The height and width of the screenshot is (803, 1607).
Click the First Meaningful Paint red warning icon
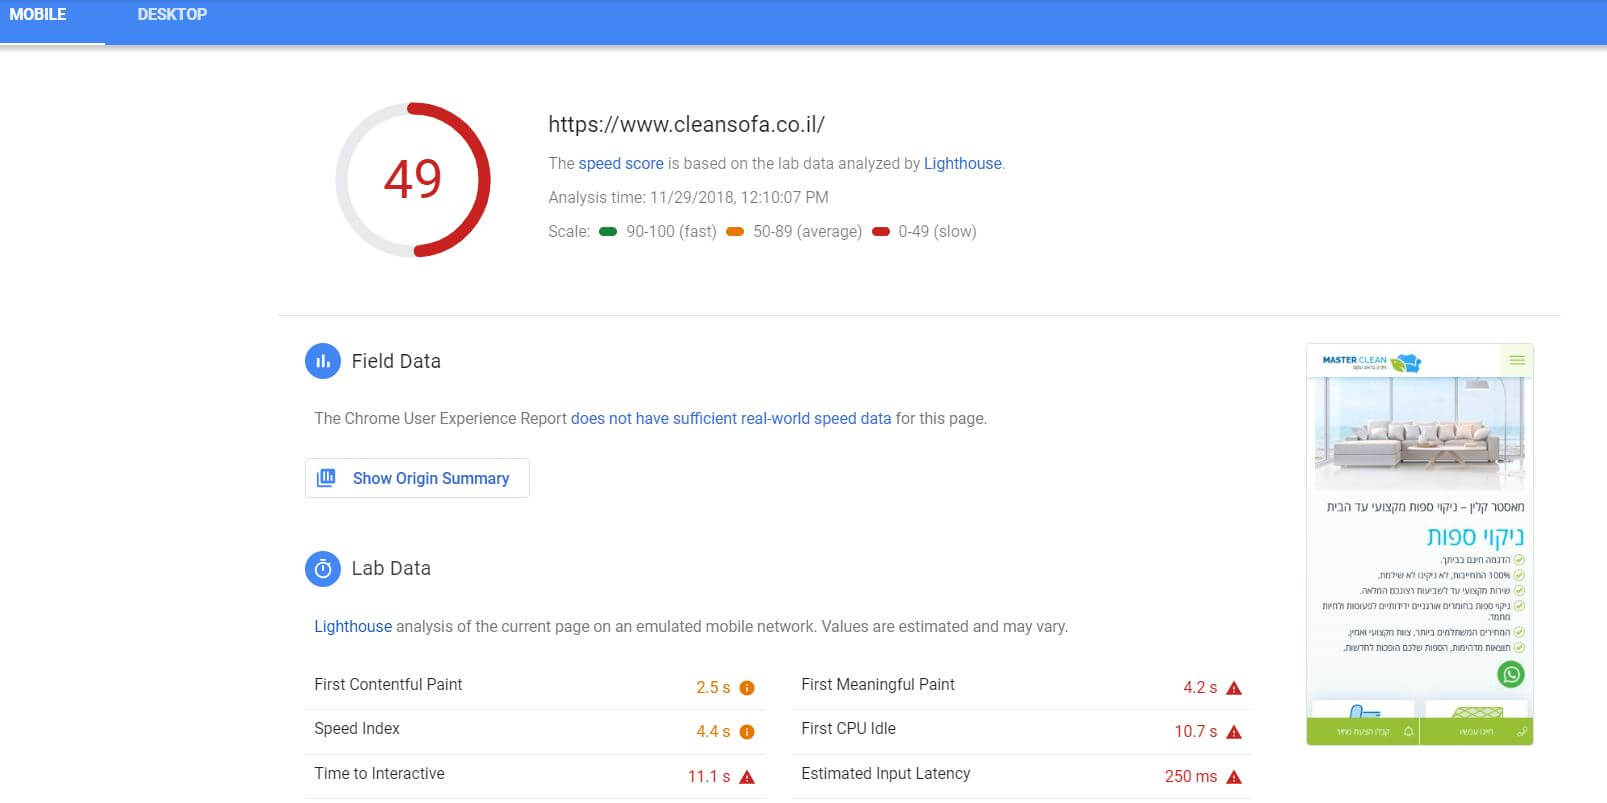point(1234,688)
